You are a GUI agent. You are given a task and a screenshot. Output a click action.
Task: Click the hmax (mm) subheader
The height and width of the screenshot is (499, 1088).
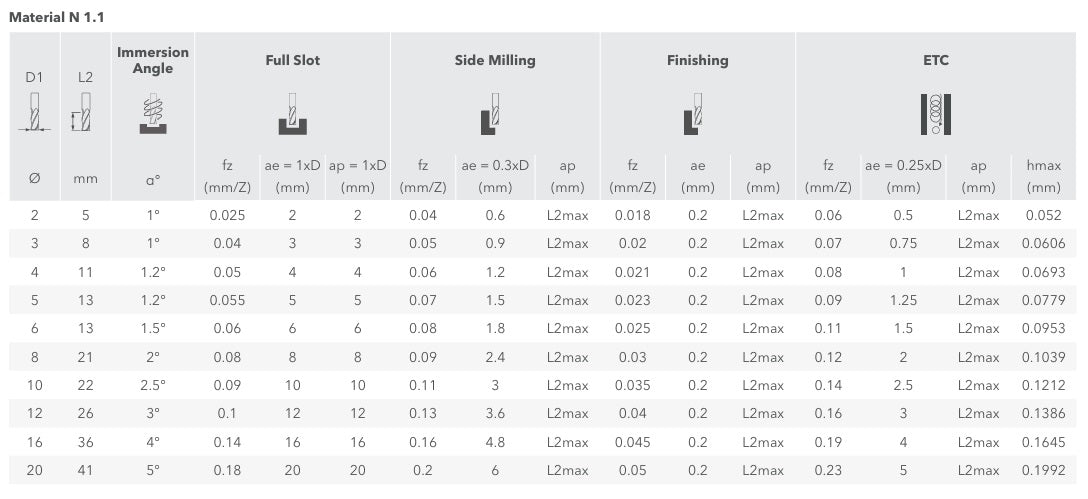[x=1044, y=176]
